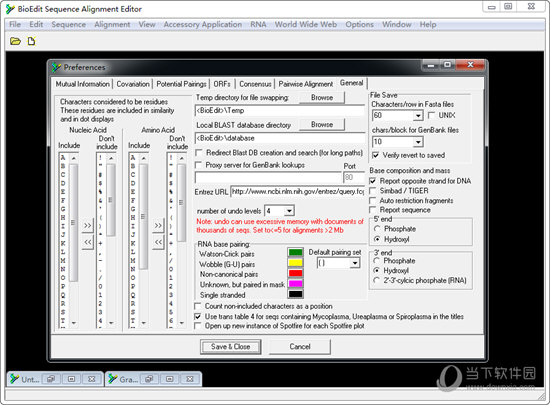Uncheck Report opposite strand for DNA
The image size is (550, 405).
click(373, 181)
